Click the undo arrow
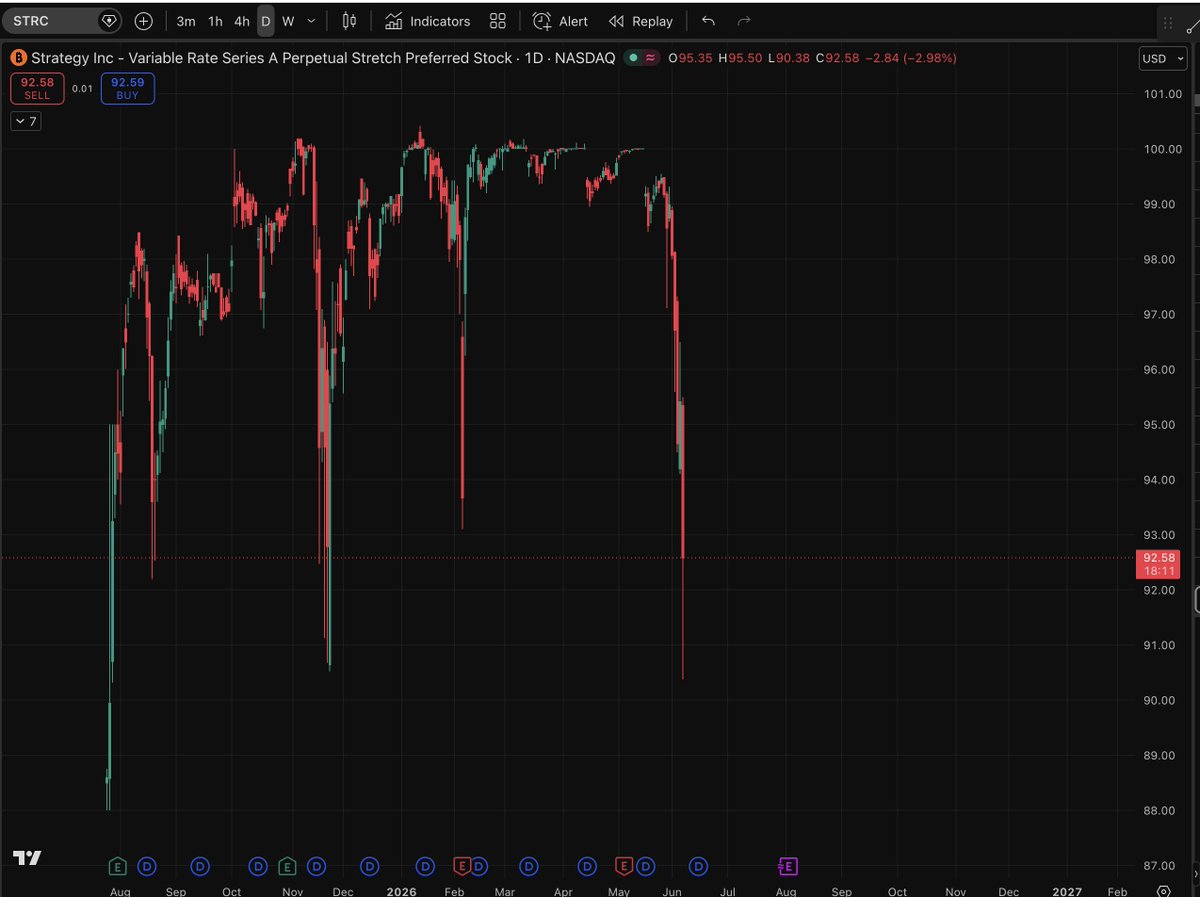The image size is (1200, 897). (x=708, y=21)
